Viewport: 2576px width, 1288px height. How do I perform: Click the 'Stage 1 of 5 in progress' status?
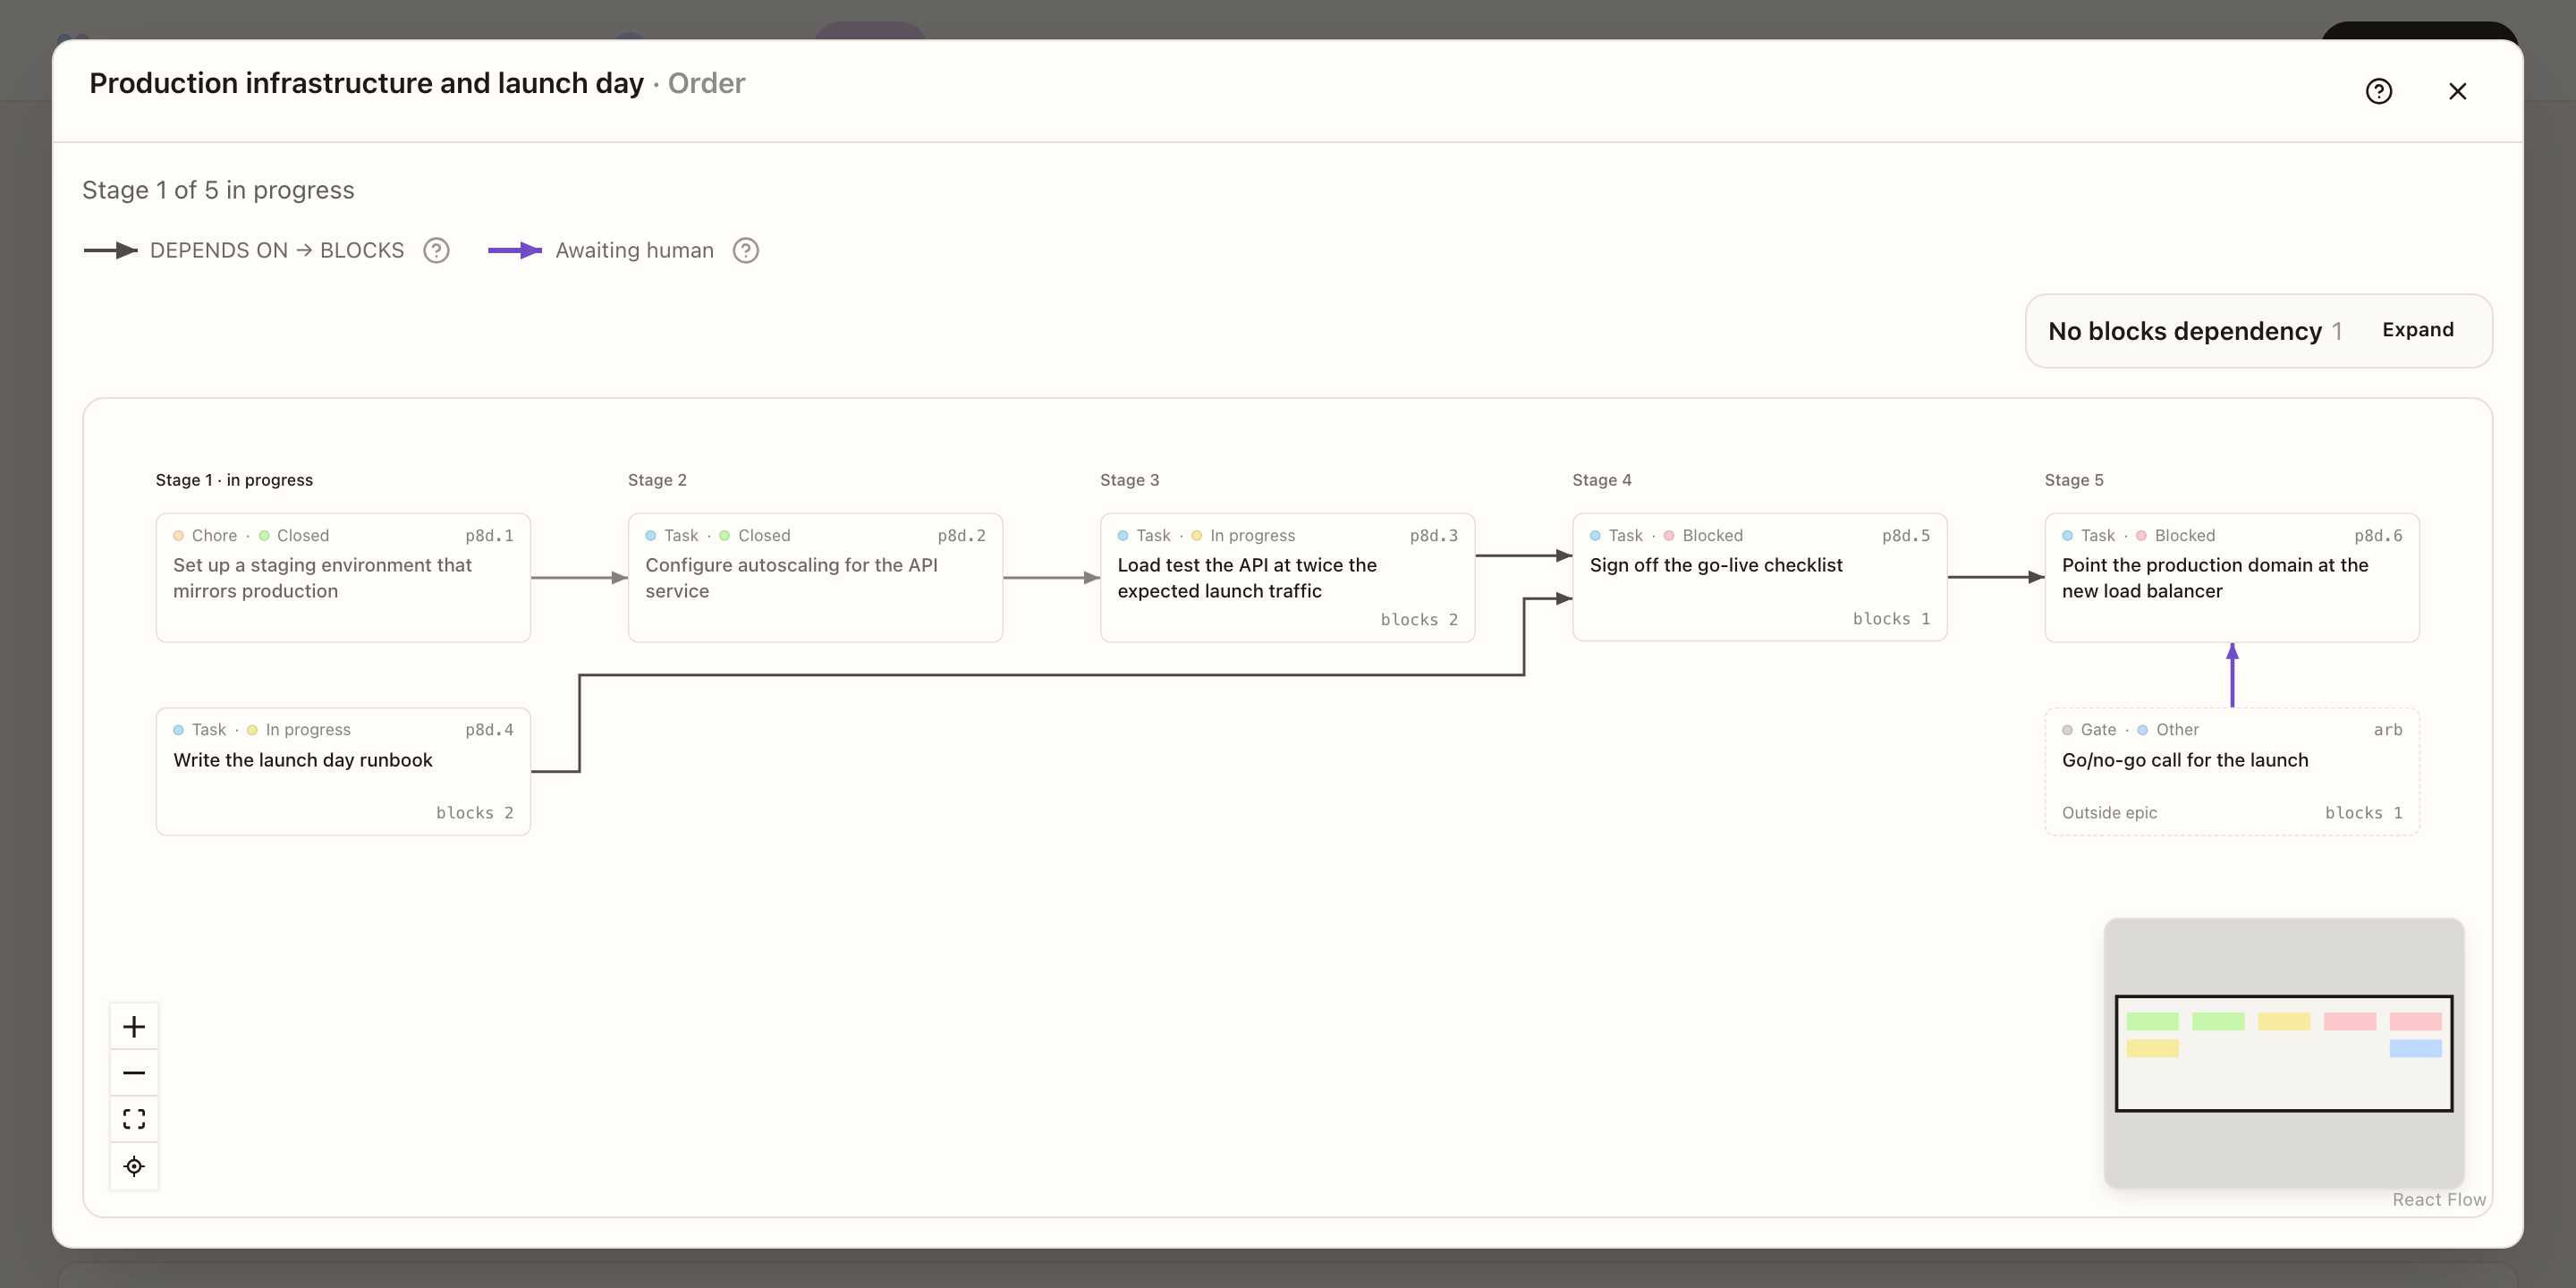coord(218,190)
